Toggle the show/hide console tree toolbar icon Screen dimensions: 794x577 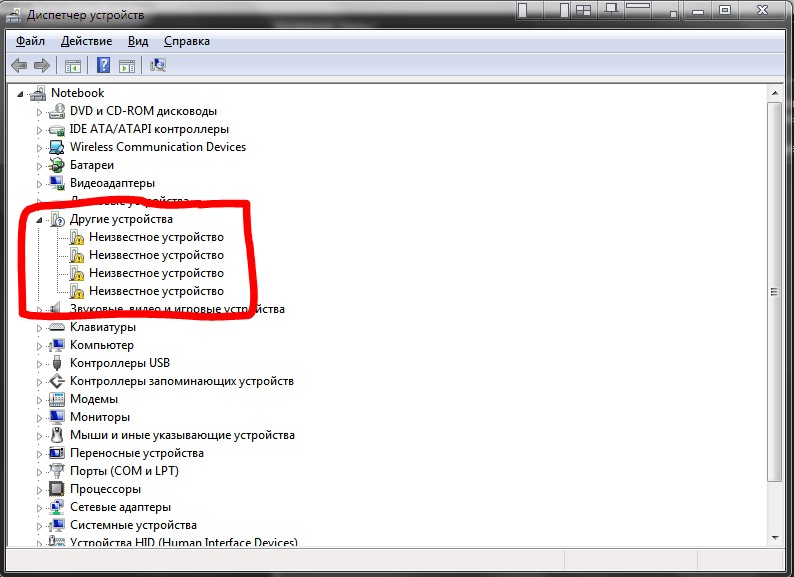(x=72, y=65)
